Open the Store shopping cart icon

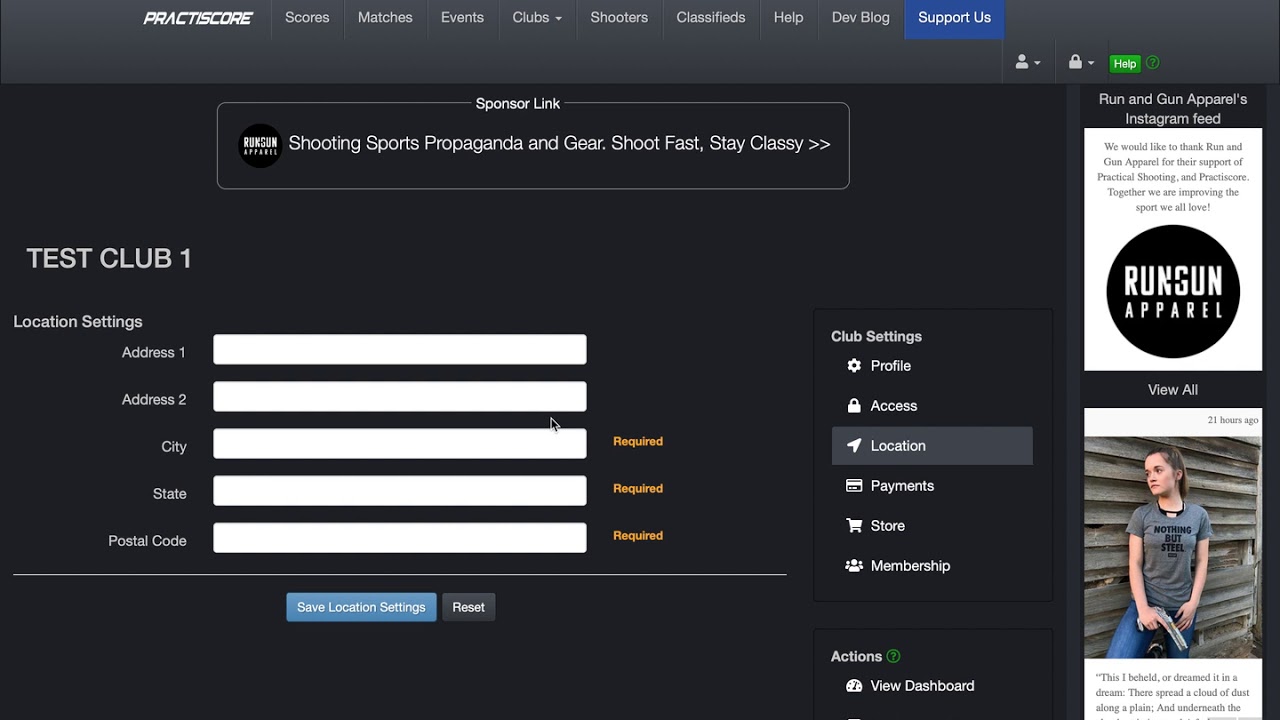click(854, 526)
